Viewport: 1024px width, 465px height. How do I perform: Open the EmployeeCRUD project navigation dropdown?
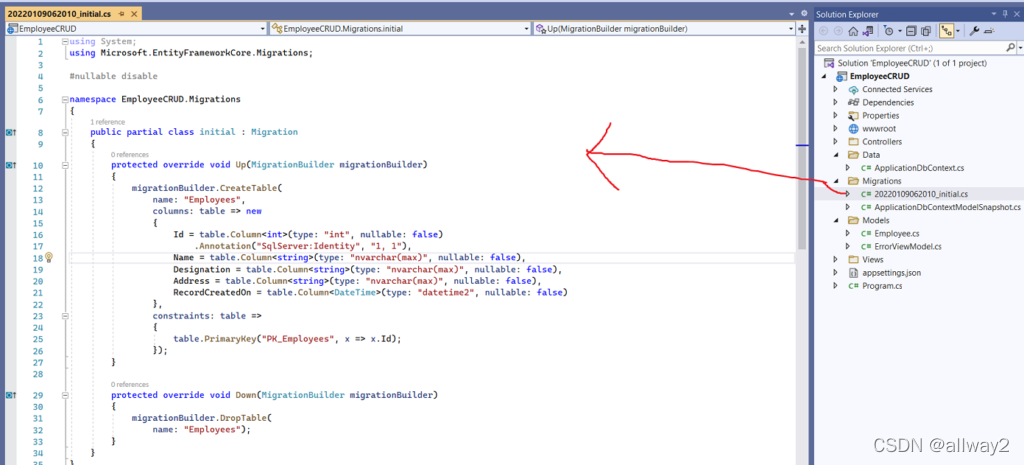click(263, 29)
